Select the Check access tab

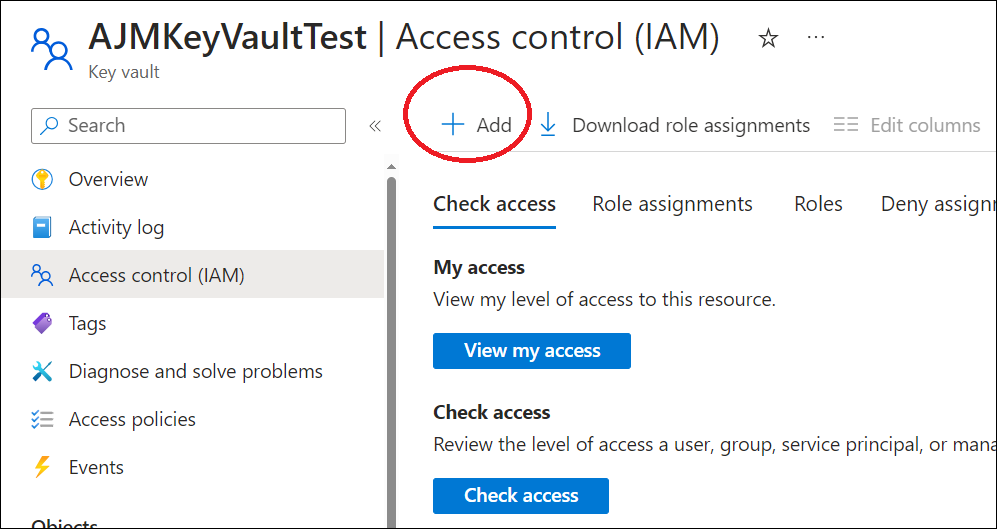pos(494,204)
